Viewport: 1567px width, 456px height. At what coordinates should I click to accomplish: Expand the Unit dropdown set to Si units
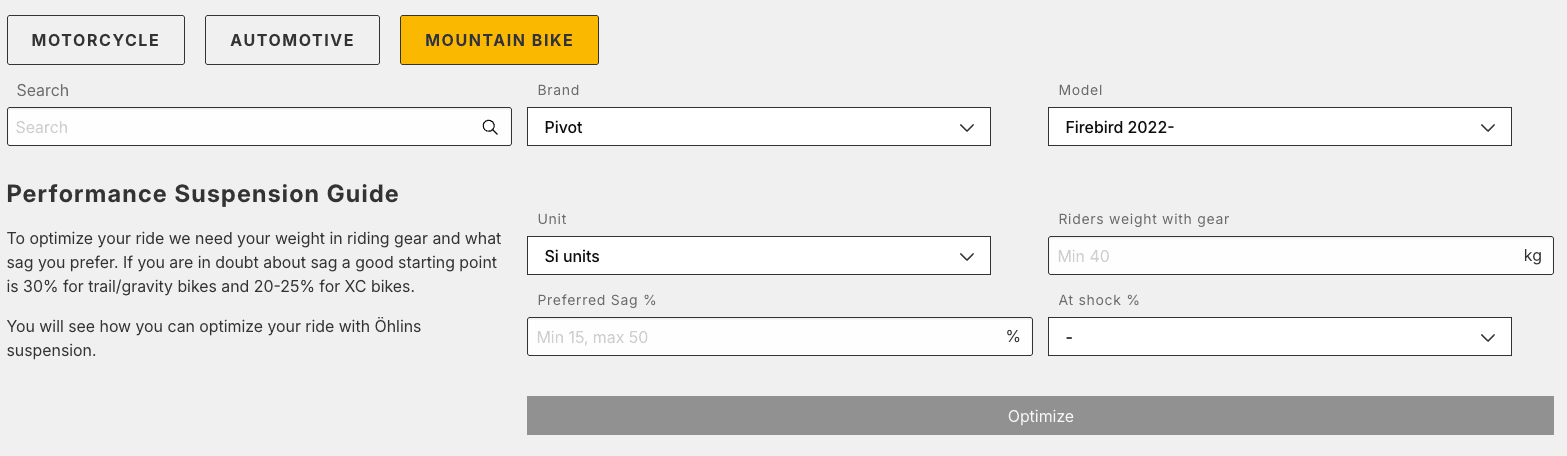(758, 256)
